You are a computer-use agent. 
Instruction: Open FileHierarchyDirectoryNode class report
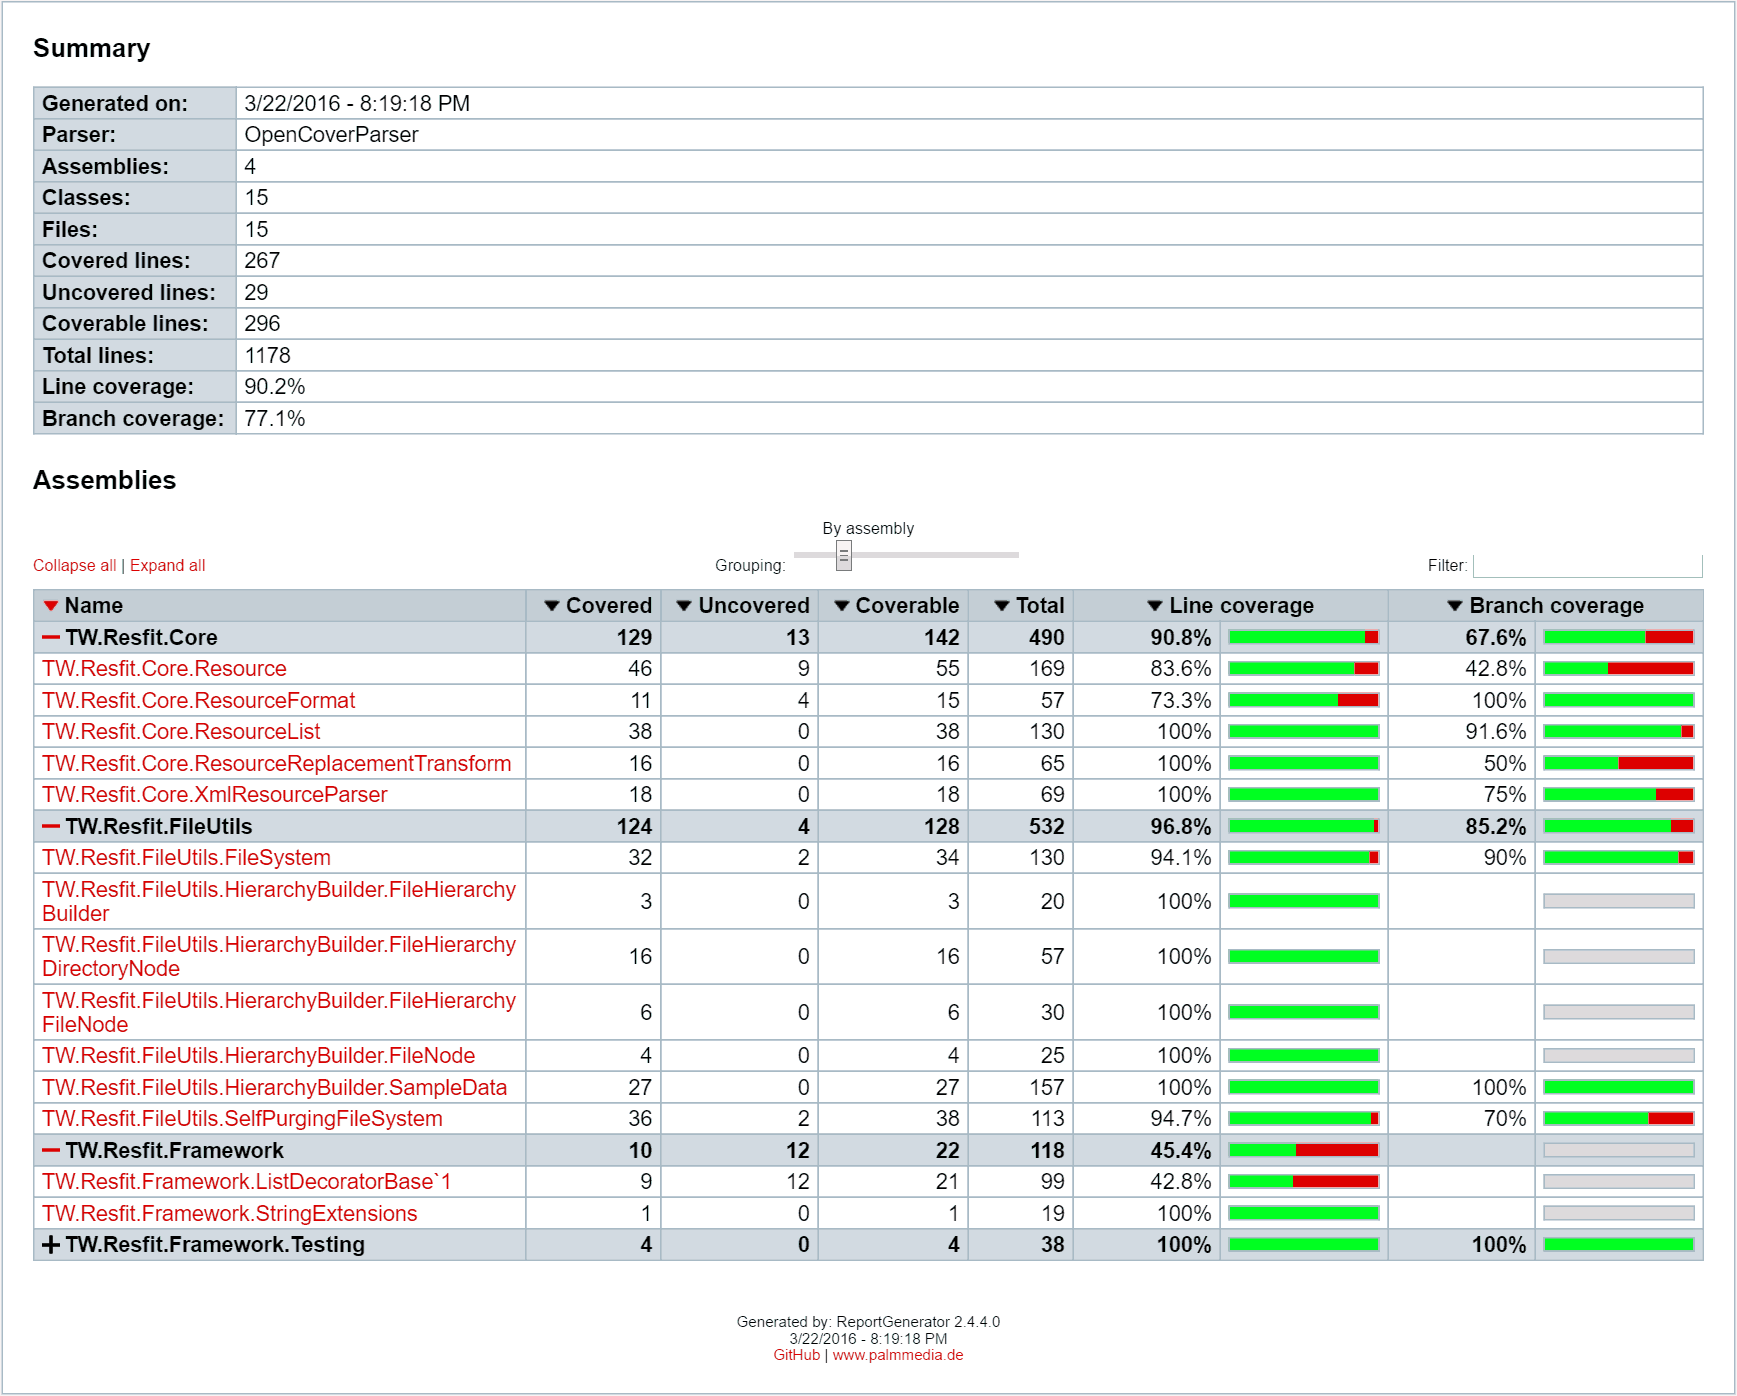click(279, 957)
